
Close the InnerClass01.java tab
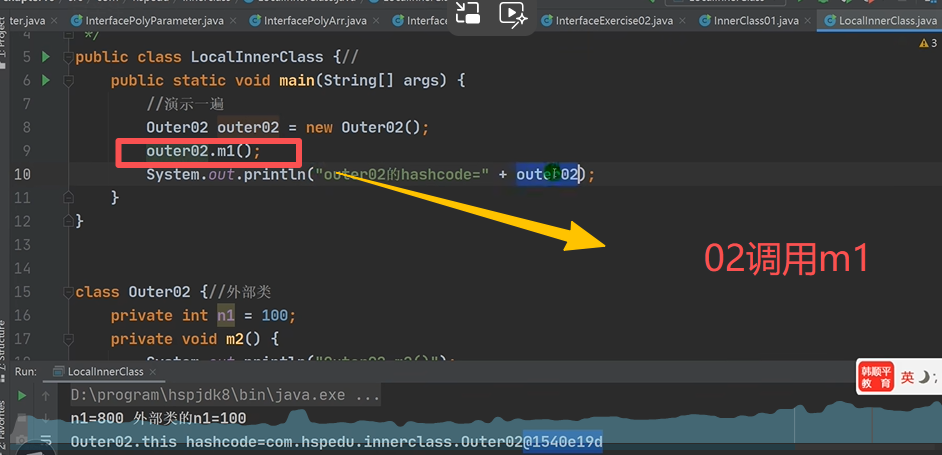coord(808,21)
